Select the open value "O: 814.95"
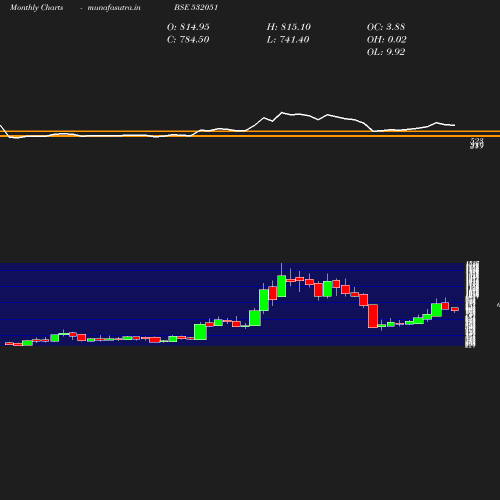The height and width of the screenshot is (500, 500). tap(188, 27)
